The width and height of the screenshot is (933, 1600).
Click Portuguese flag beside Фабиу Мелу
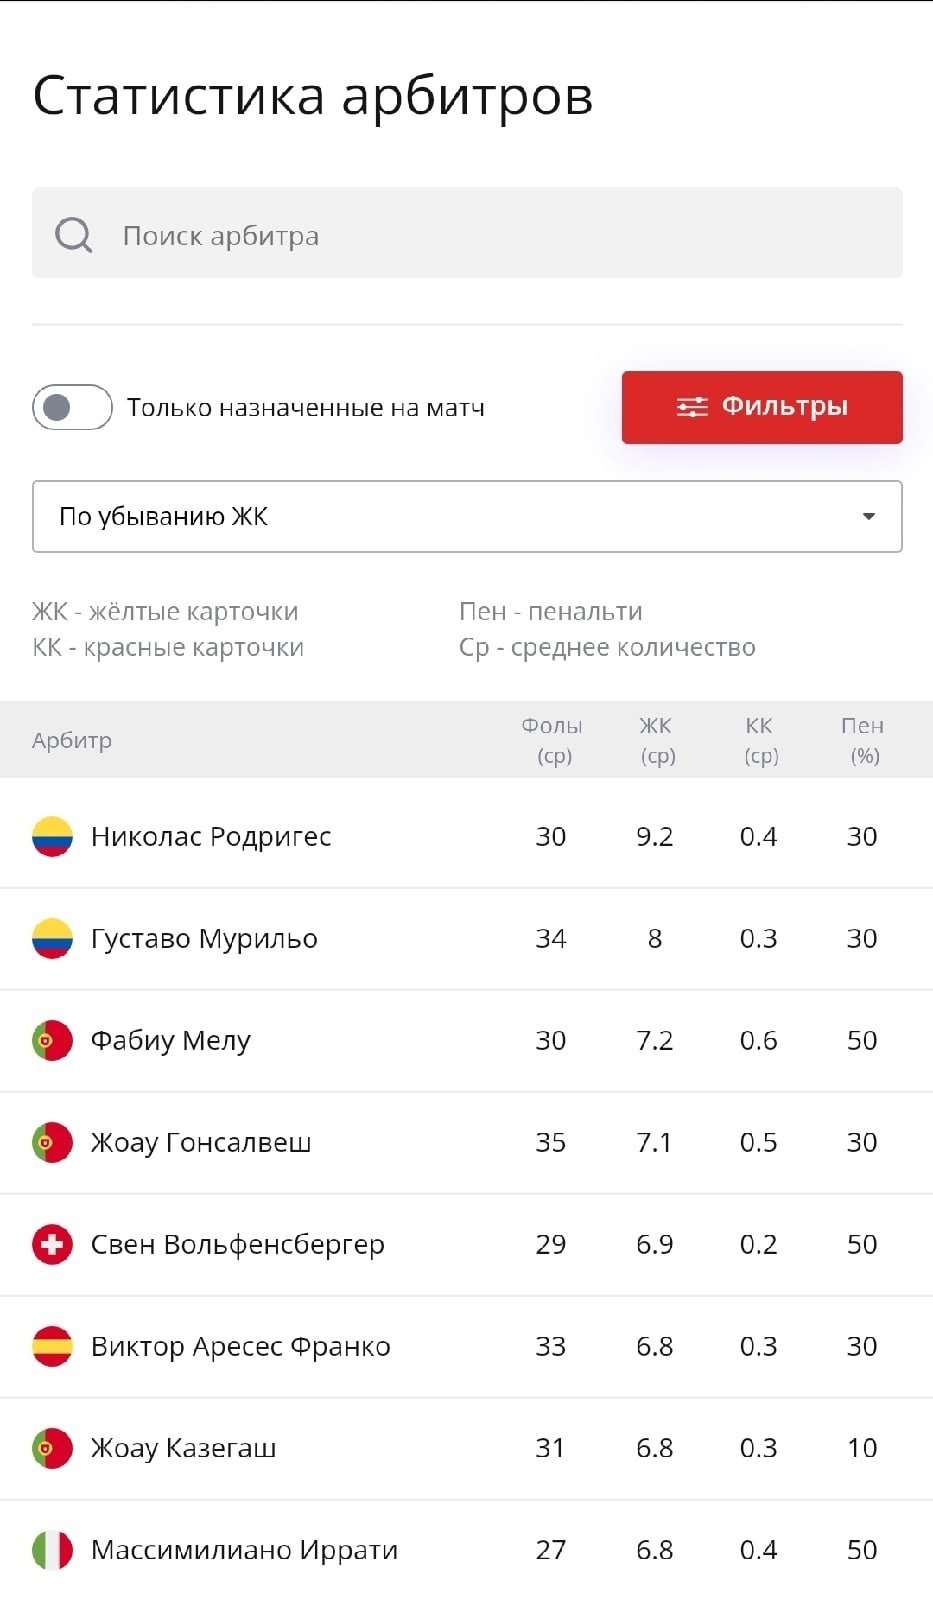tap(52, 1041)
